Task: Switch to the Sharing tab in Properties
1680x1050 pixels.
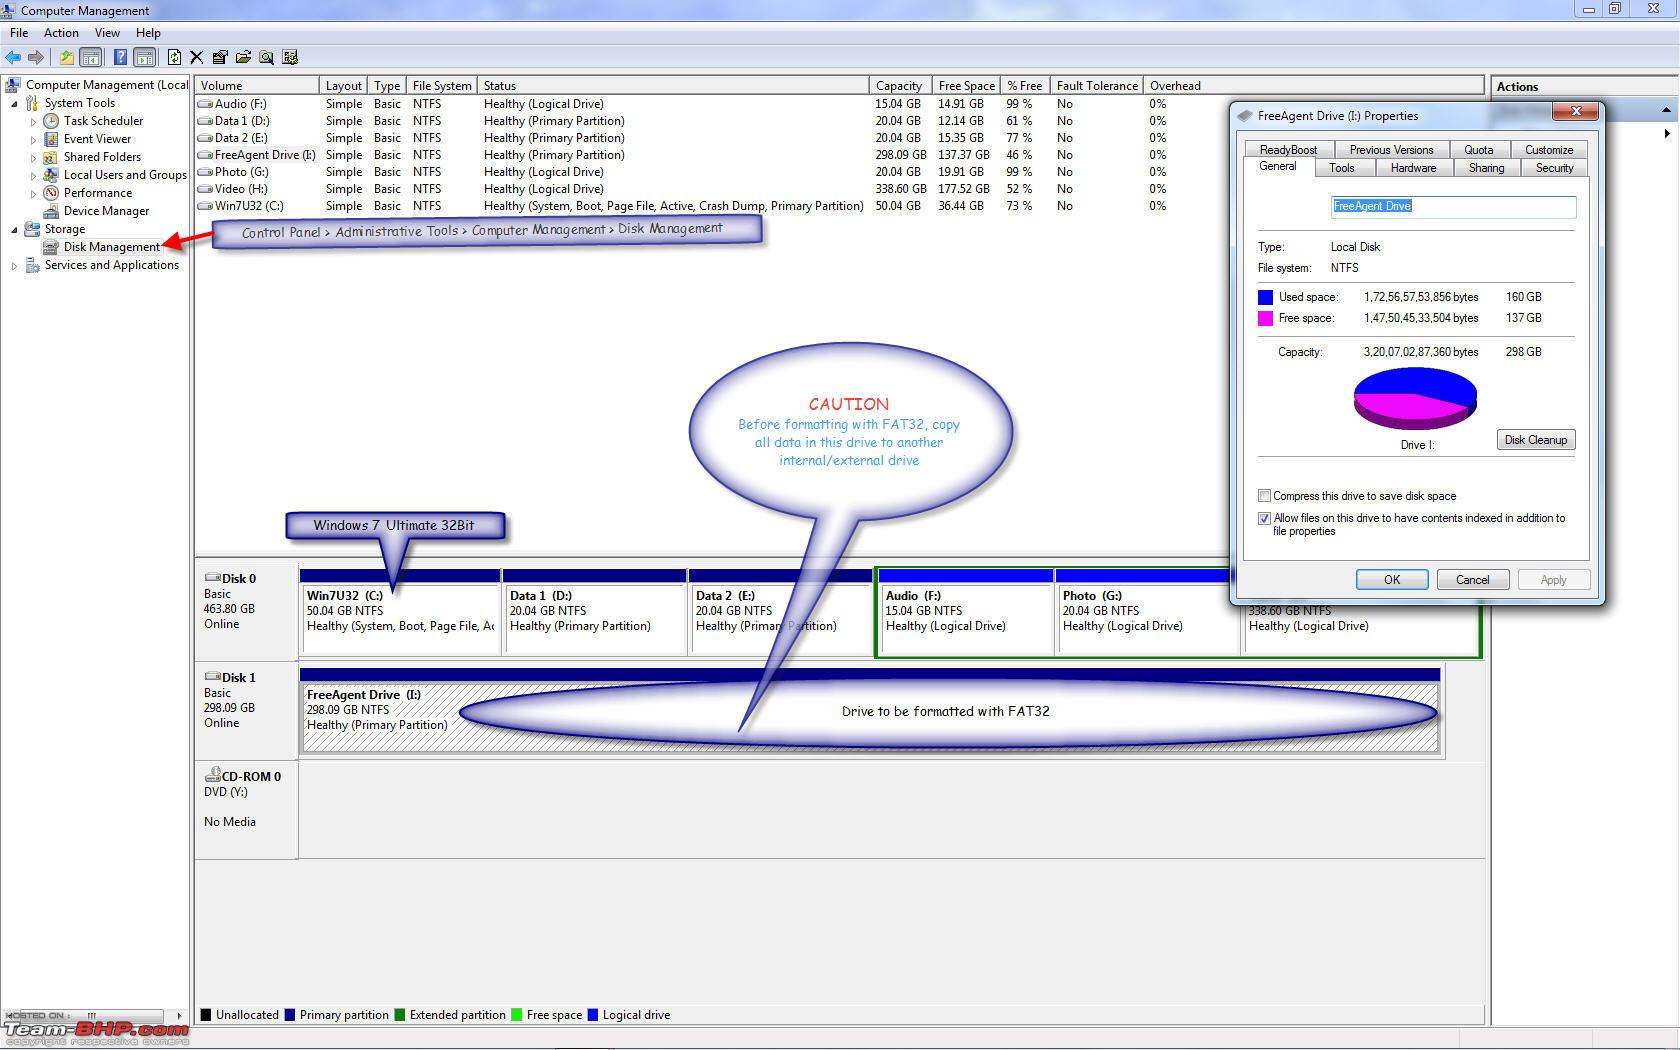Action: (x=1486, y=168)
